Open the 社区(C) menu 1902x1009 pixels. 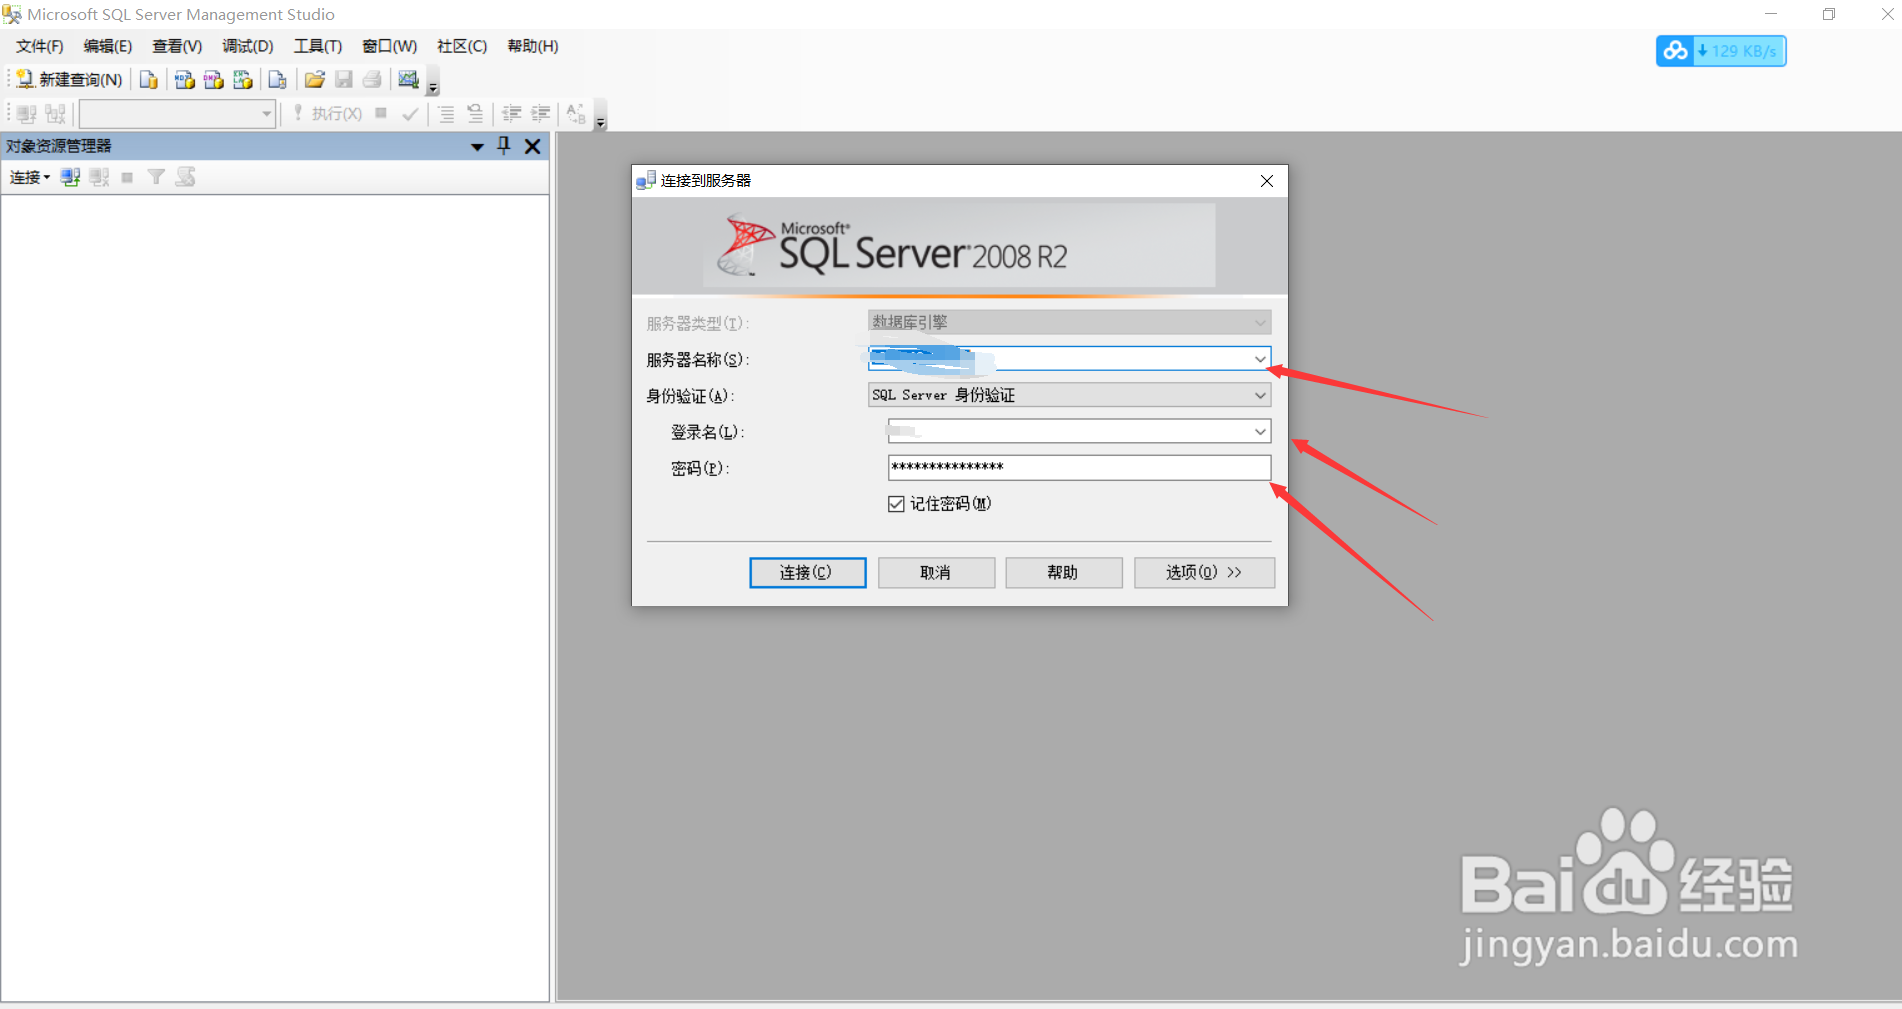coord(462,46)
